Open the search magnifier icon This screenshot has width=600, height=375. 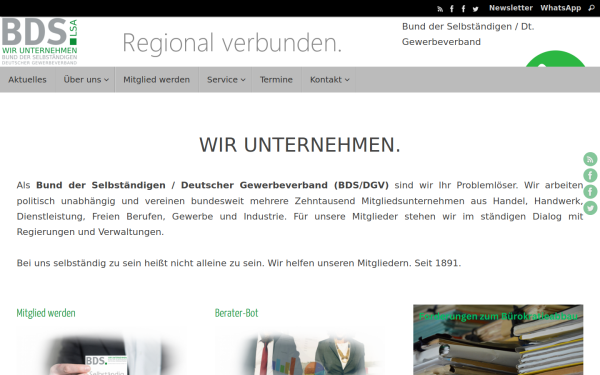tap(591, 8)
